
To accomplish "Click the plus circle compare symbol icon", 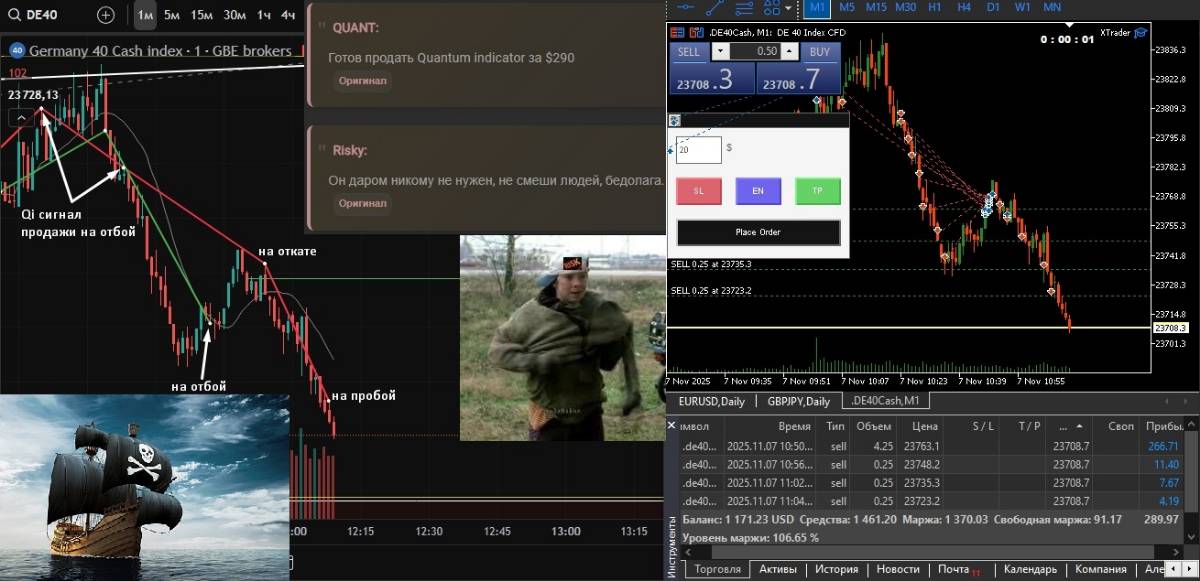I will [x=106, y=15].
